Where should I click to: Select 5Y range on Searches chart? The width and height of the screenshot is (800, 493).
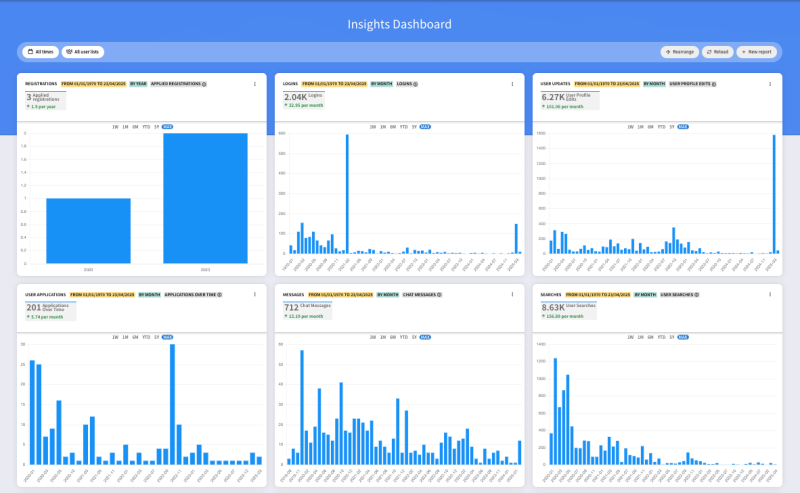tap(672, 337)
